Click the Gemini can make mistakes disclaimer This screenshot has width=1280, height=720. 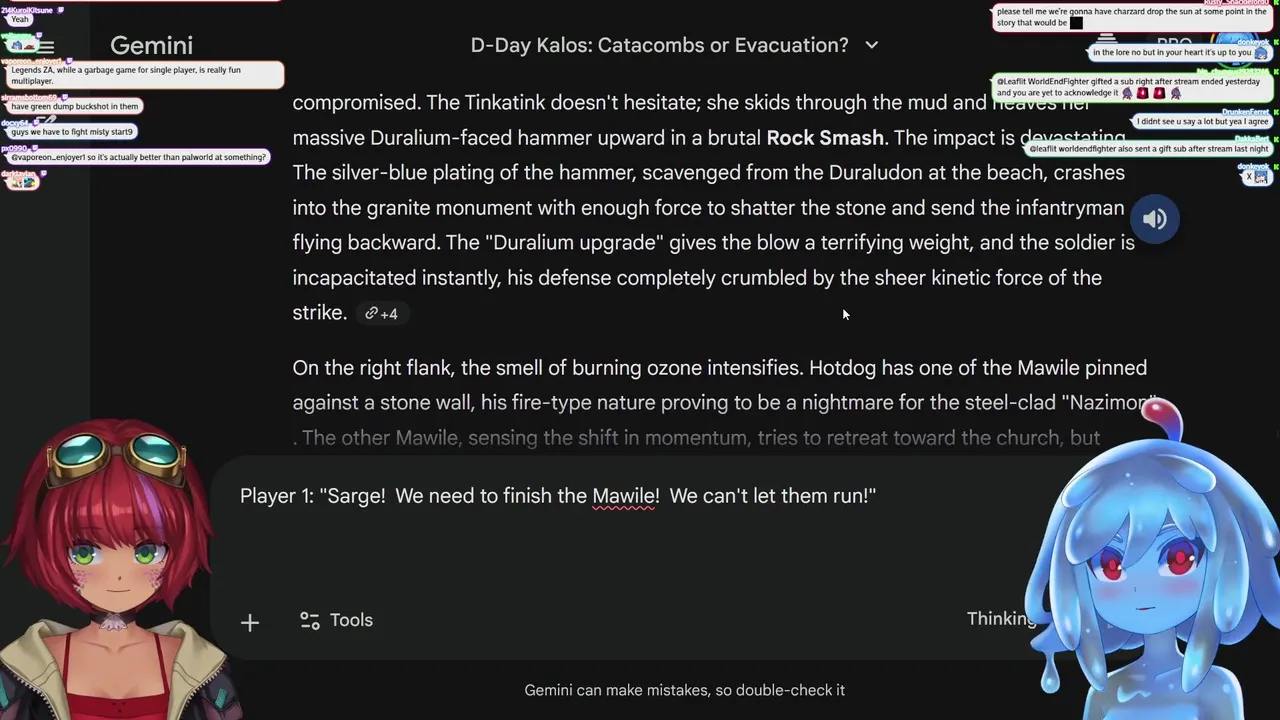(x=684, y=690)
